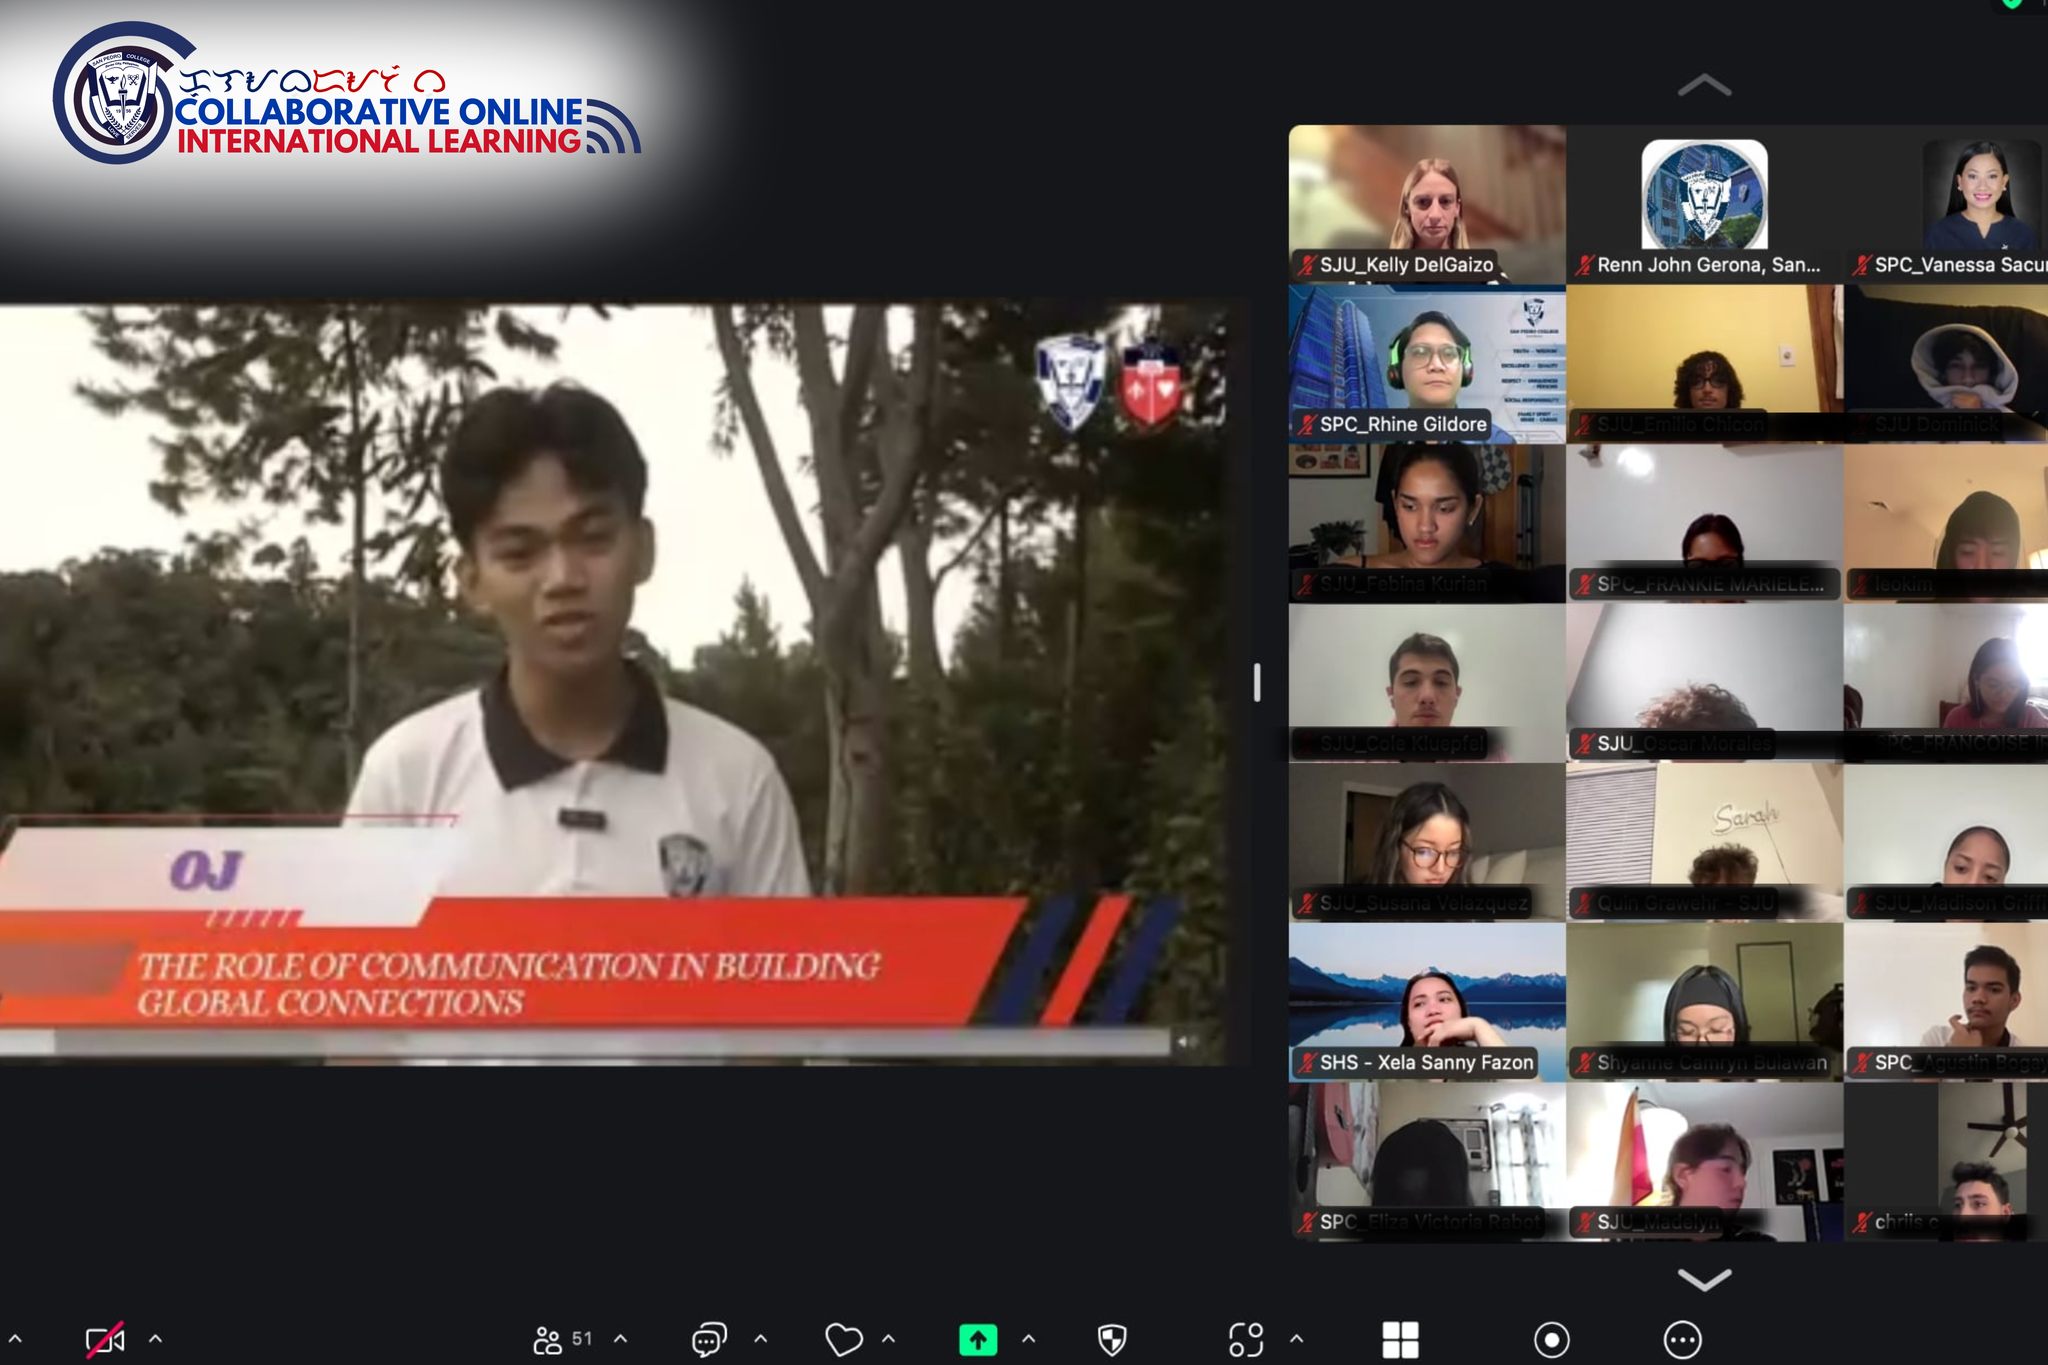Click the divider handle beside shared screen
Viewport: 2048px width, 1365px height.
(1257, 683)
